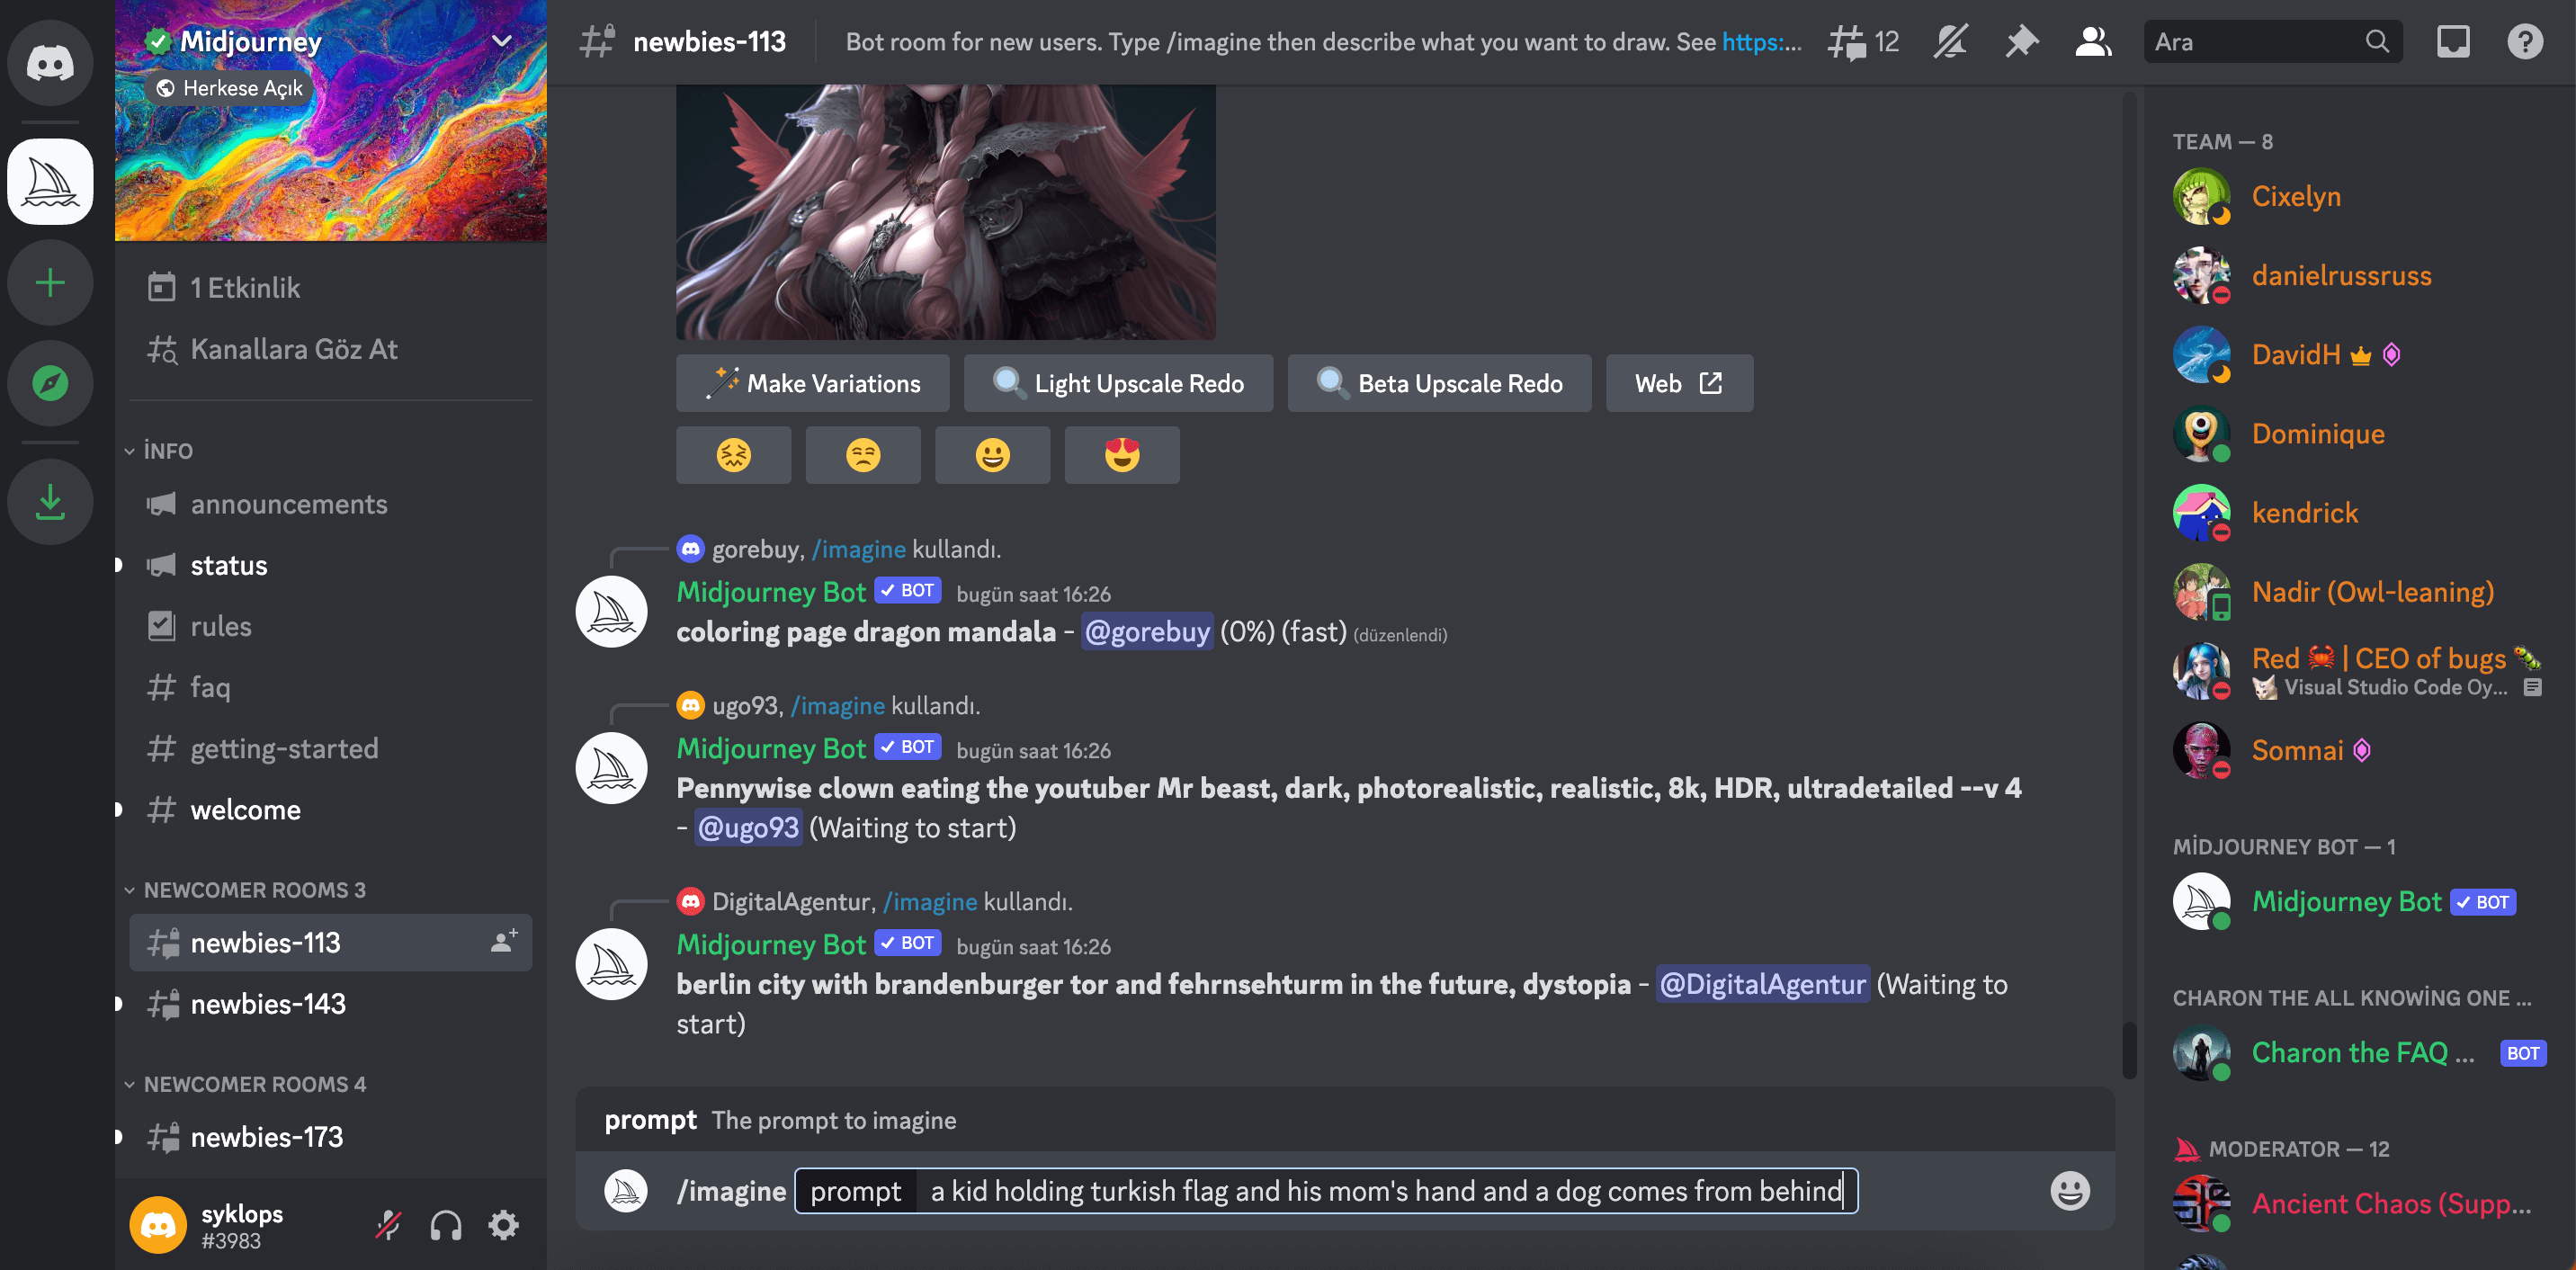Click the Add a Server plus icon
The height and width of the screenshot is (1270, 2576).
coord(50,283)
